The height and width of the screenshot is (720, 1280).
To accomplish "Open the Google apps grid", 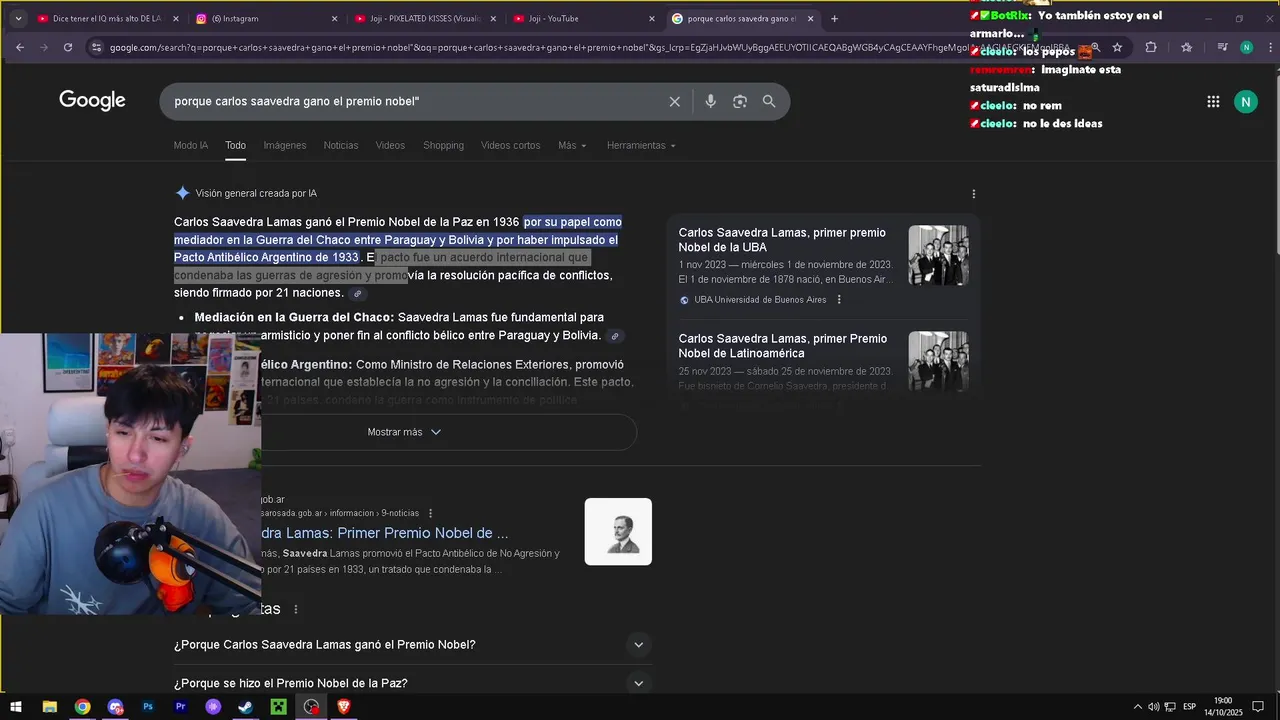I will click(1213, 101).
